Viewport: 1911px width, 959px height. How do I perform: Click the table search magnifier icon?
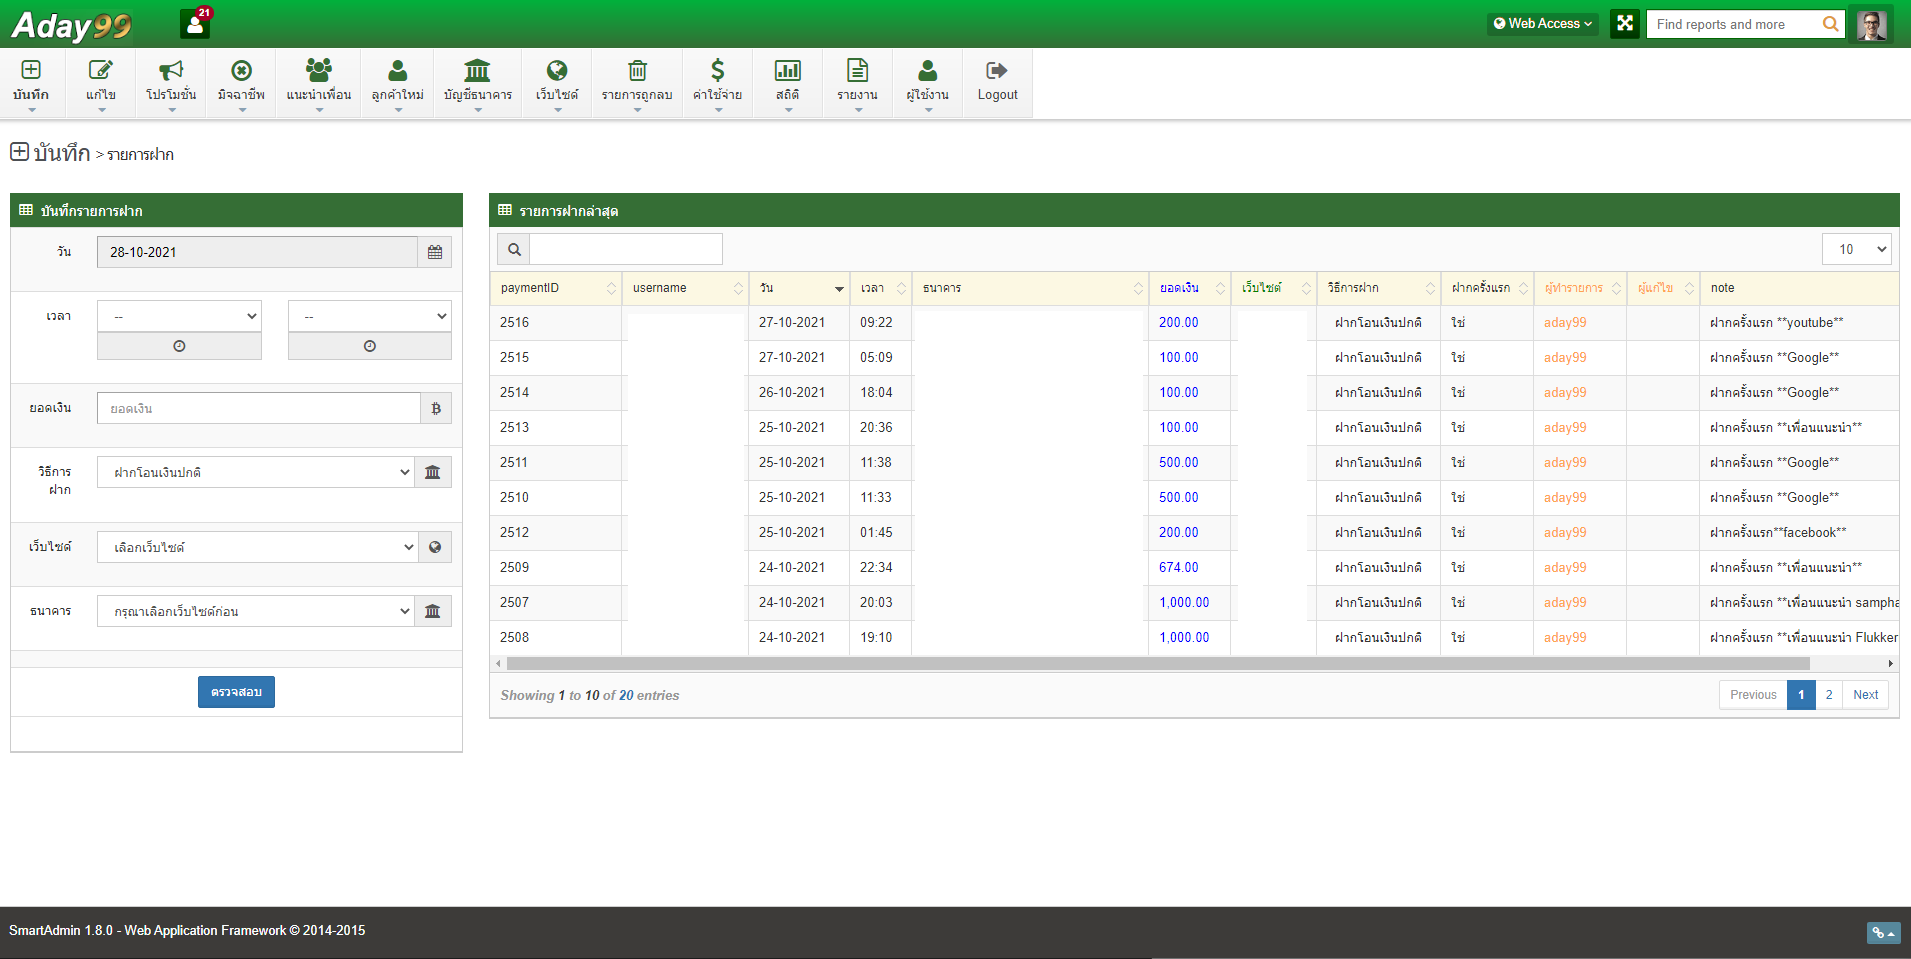[514, 249]
